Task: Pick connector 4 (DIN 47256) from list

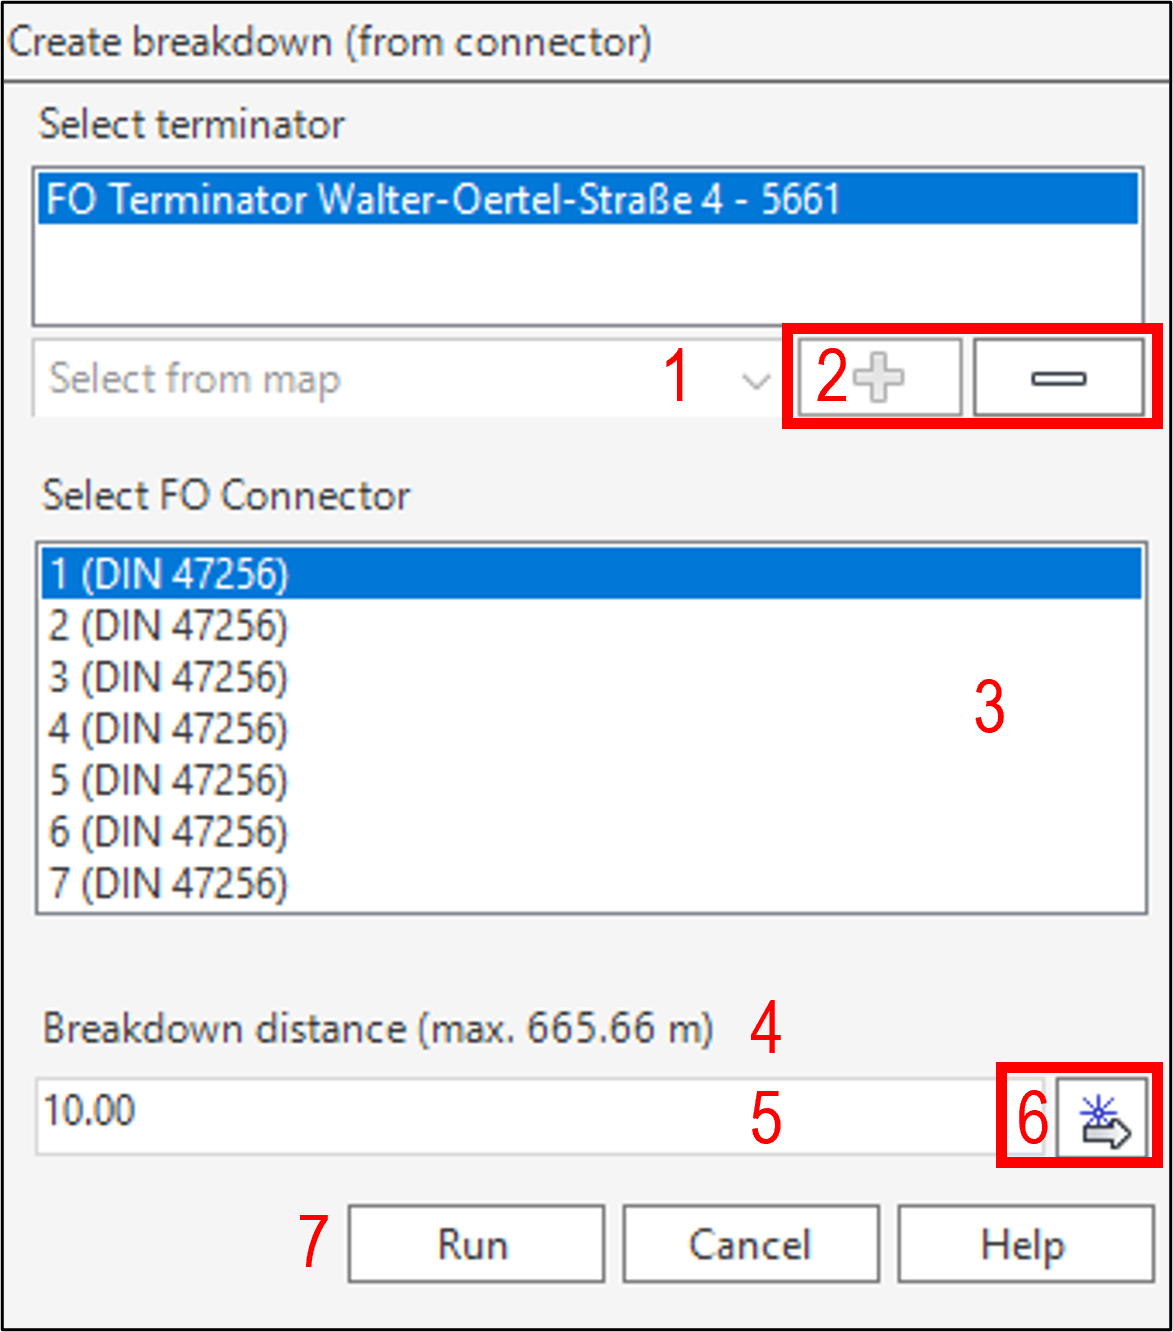Action: point(169,729)
